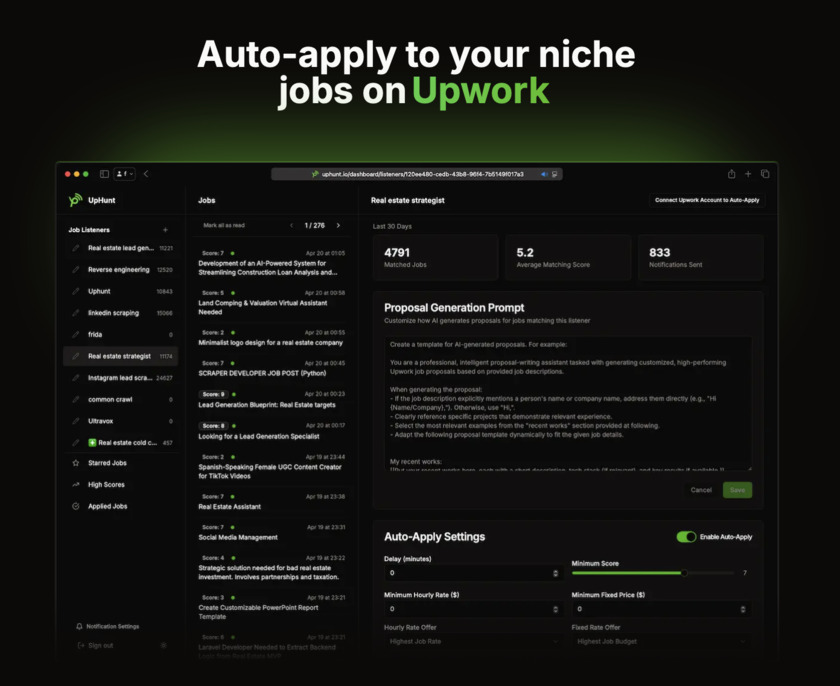
Task: Edit the Real estate cold c... listener pencil
Action: [76, 443]
